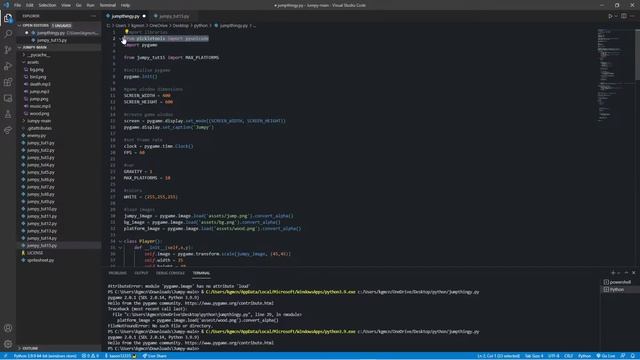Screen dimensions: 640x360
Task: Click UTF-8 encoding in status bar
Action: pos(553,356)
